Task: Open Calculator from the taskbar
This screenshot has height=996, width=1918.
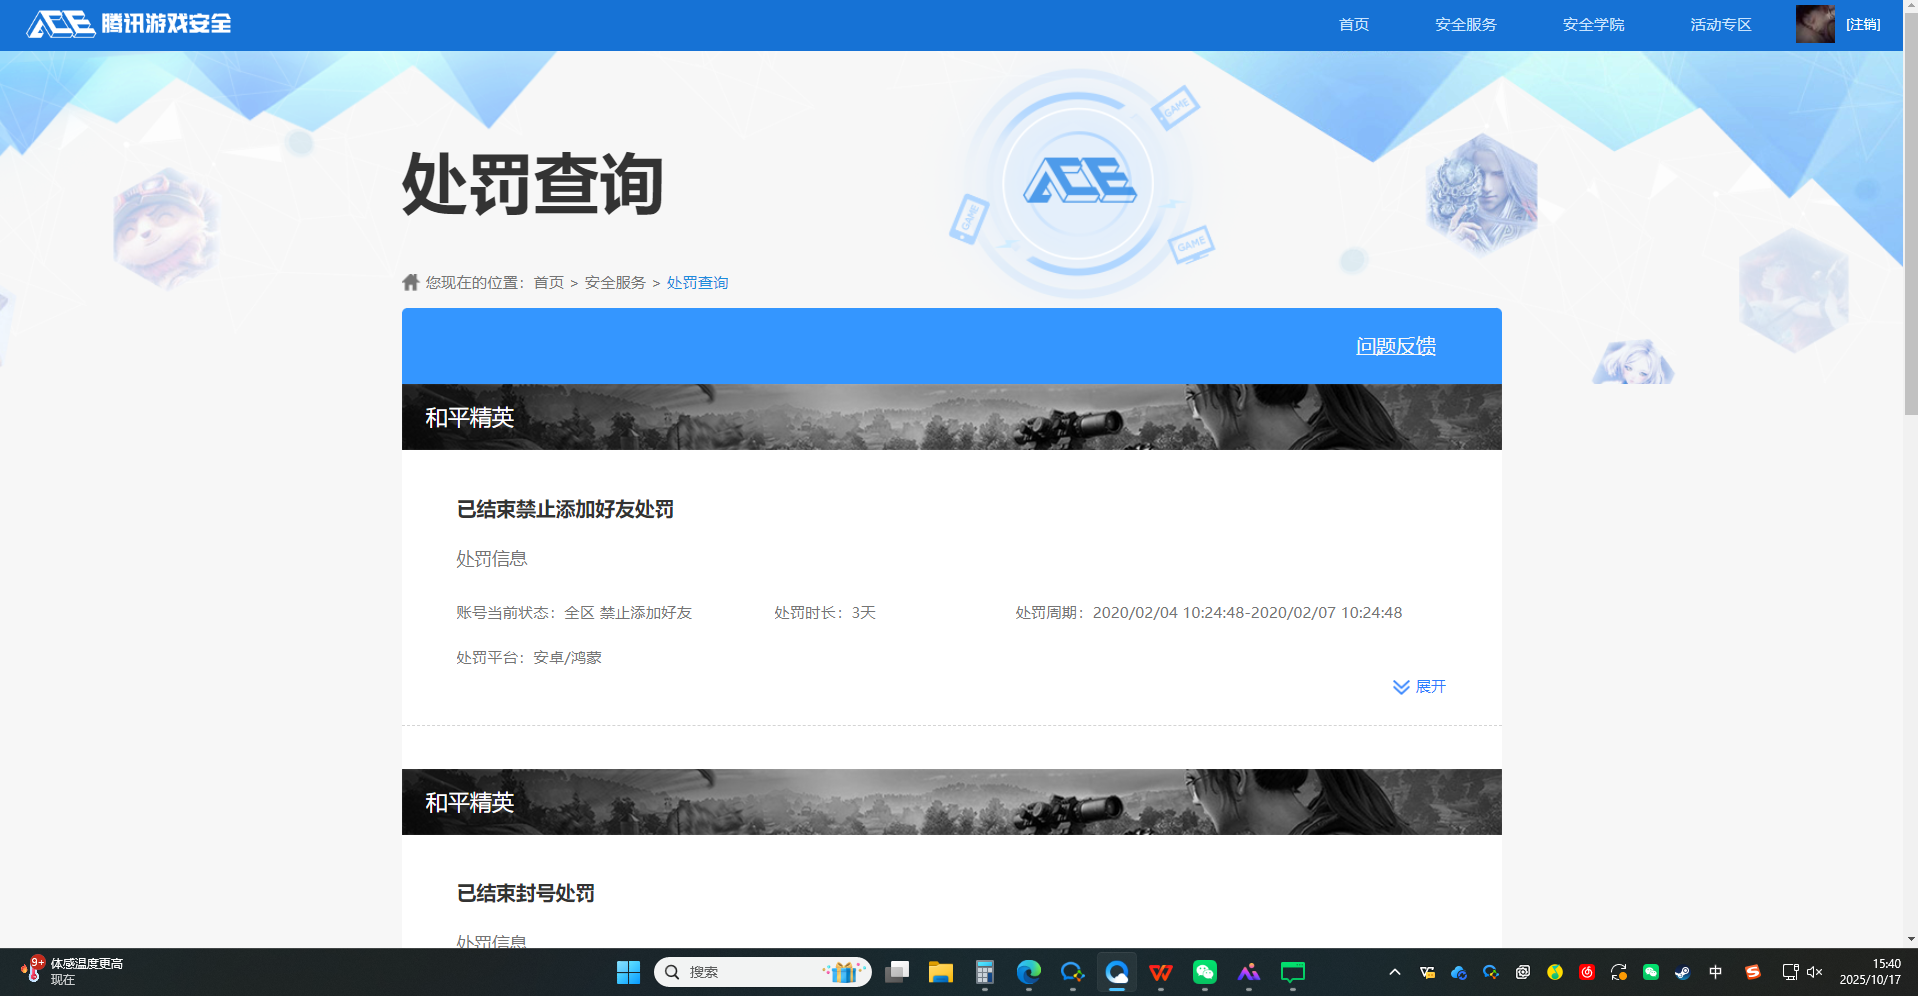Action: (984, 971)
